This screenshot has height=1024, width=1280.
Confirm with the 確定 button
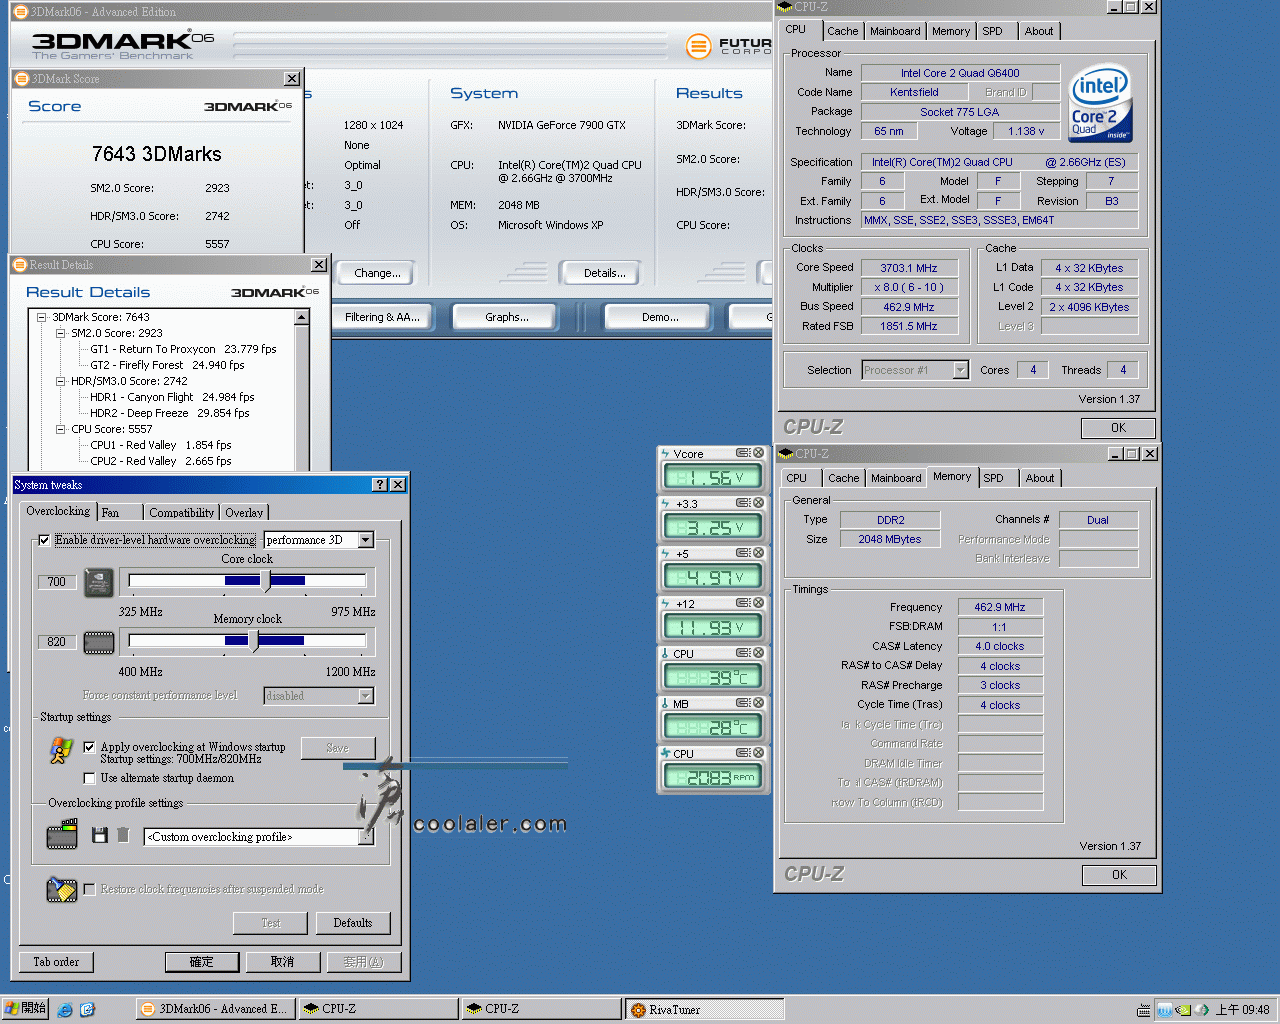point(202,962)
